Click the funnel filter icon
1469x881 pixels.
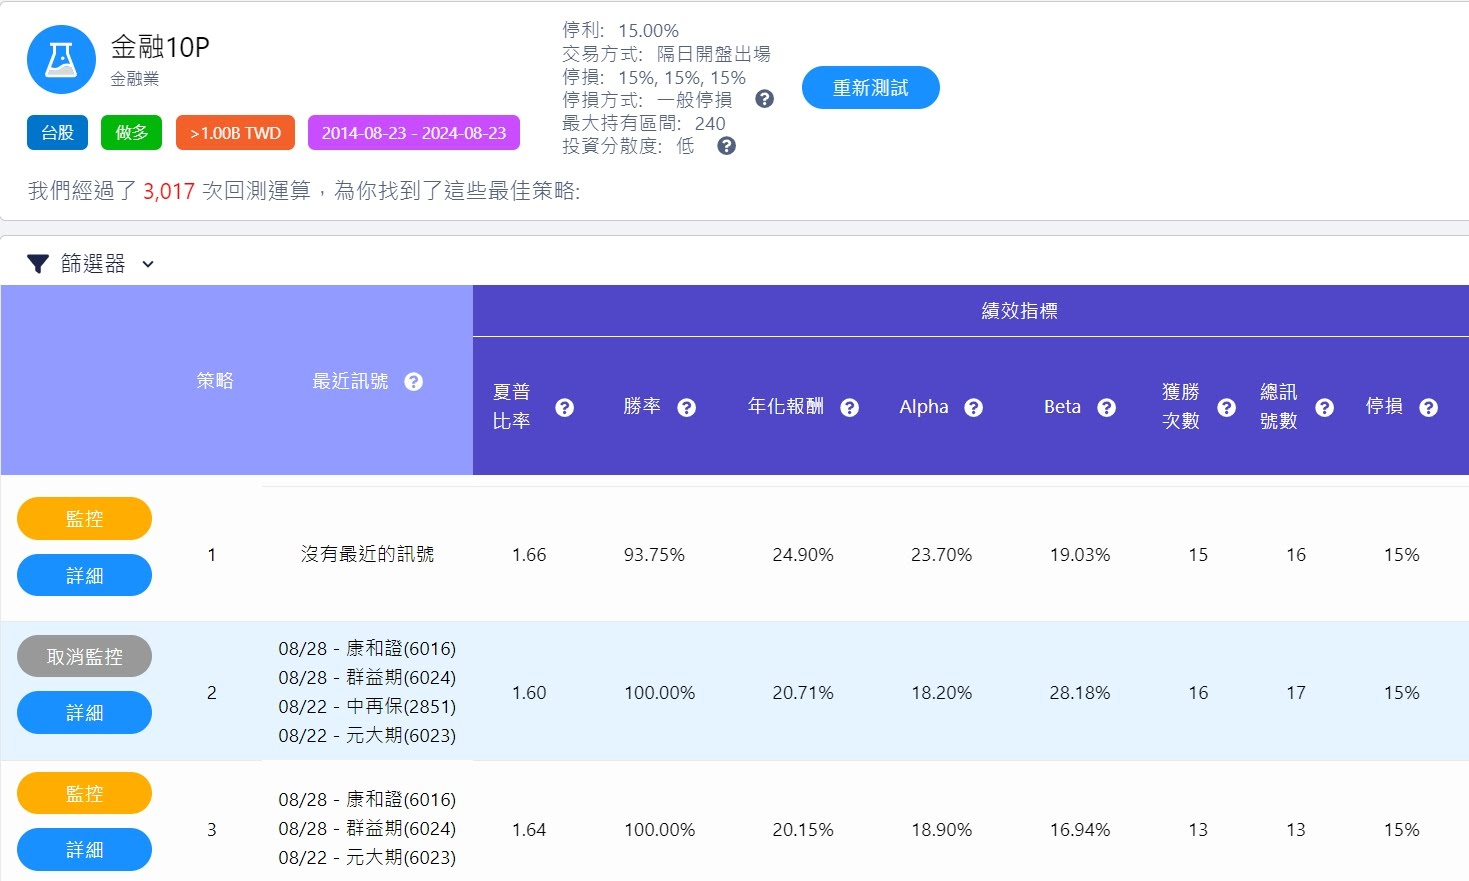(x=38, y=264)
